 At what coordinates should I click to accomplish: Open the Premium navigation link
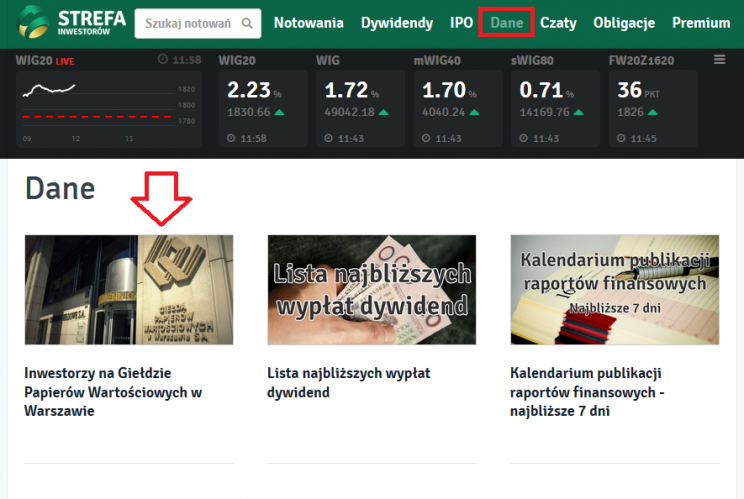click(x=701, y=23)
